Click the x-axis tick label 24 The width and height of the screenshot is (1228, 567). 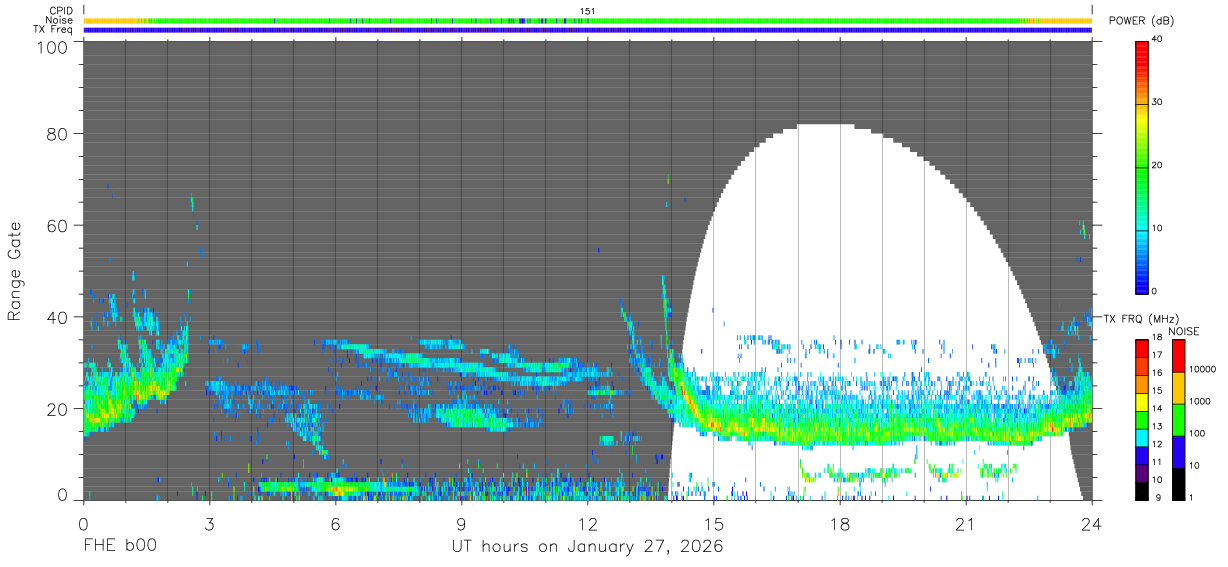[1091, 523]
